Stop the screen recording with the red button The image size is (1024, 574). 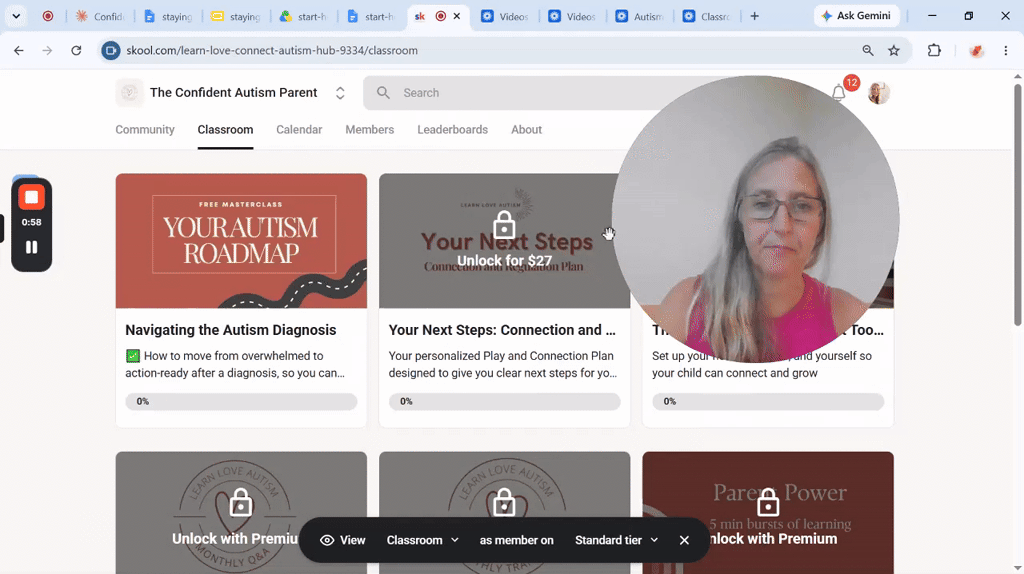click(31, 197)
